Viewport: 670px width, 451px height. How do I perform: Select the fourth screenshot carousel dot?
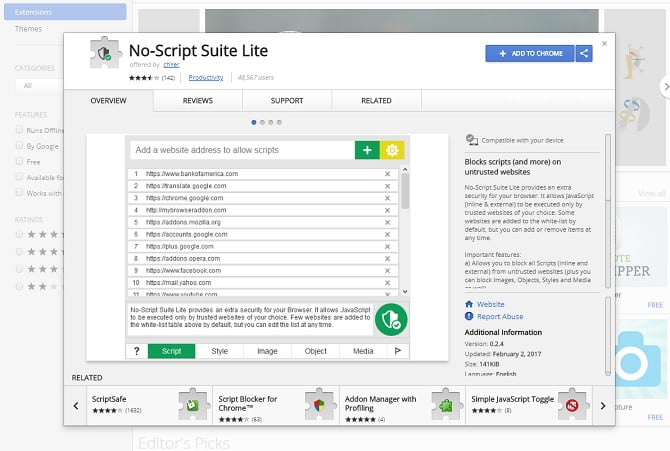click(279, 122)
